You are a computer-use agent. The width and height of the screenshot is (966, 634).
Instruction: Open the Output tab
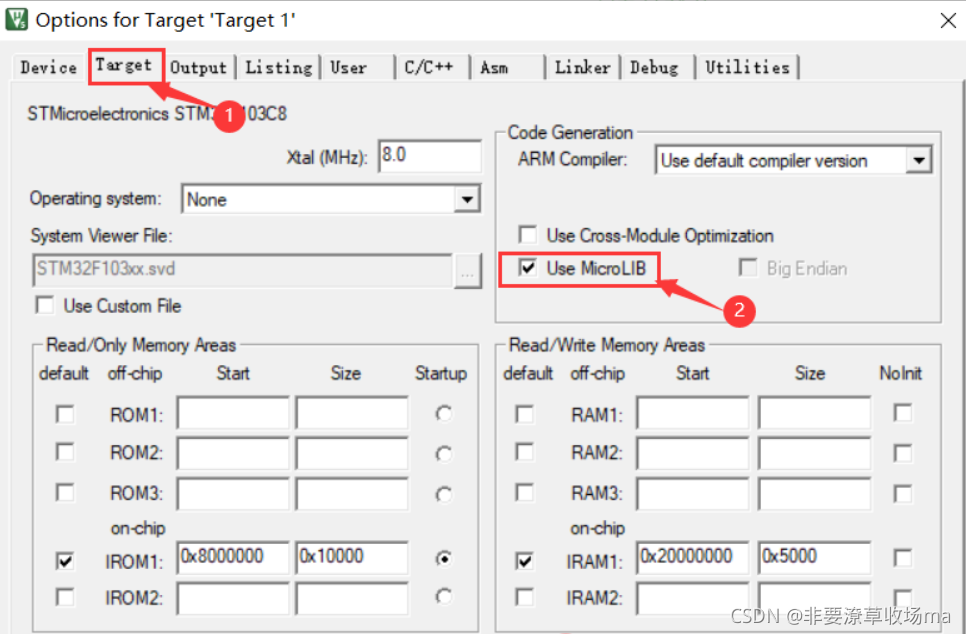pyautogui.click(x=198, y=67)
